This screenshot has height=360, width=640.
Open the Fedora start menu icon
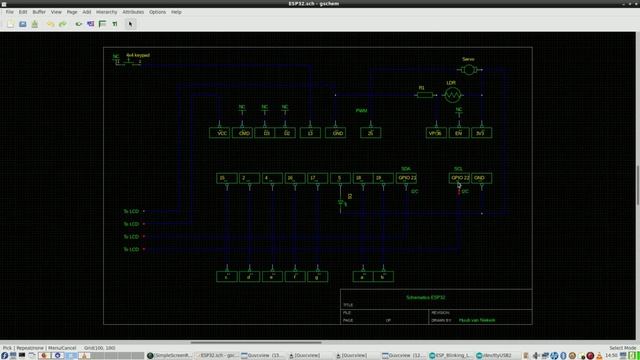[4, 356]
